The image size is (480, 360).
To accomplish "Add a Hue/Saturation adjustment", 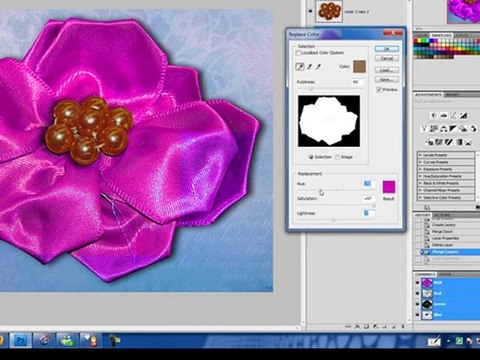I will coord(434,128).
